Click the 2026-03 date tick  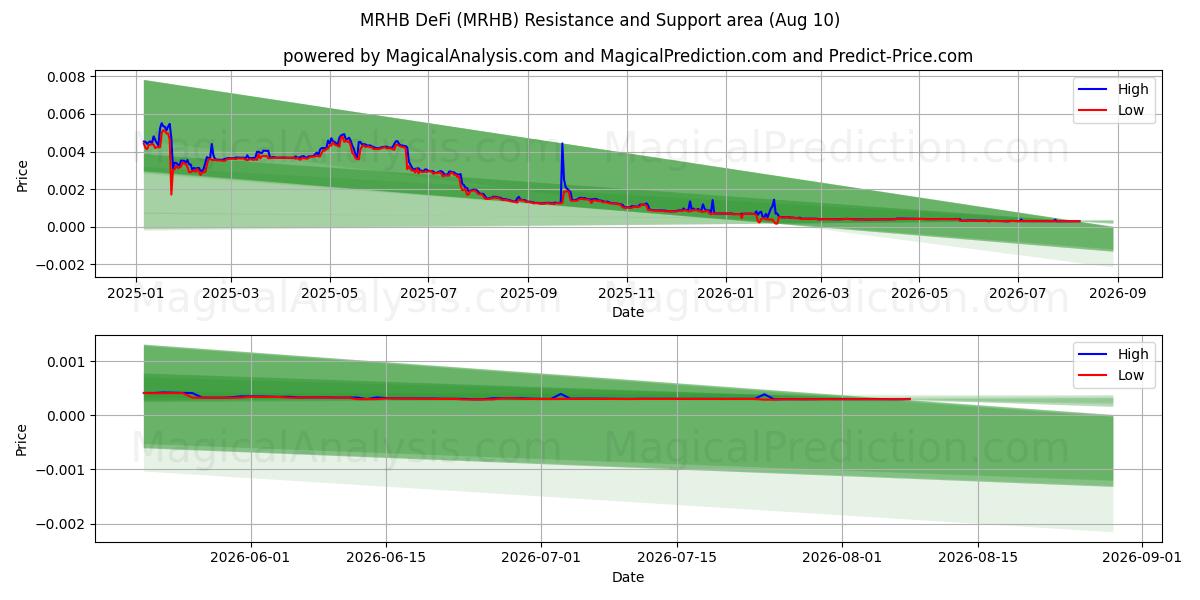coord(820,294)
